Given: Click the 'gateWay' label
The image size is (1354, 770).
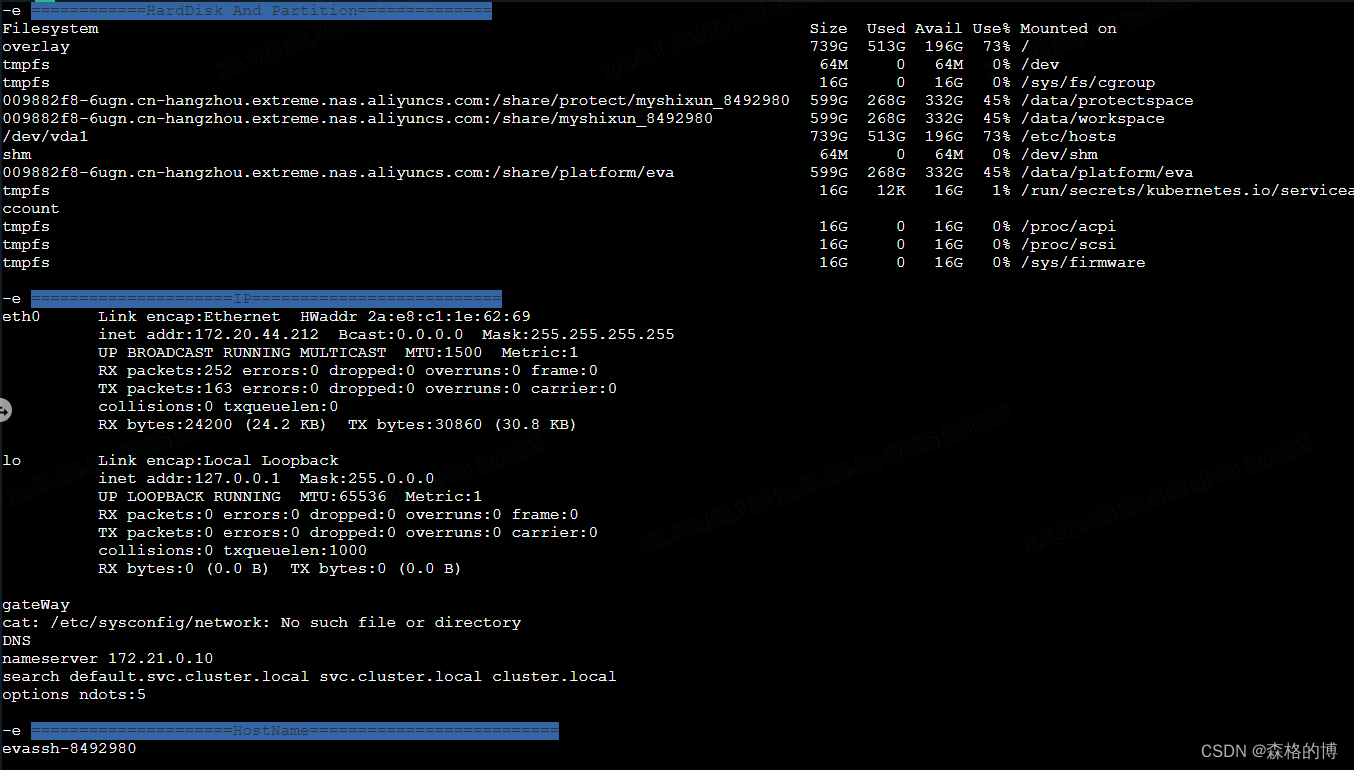Looking at the screenshot, I should 36,605.
